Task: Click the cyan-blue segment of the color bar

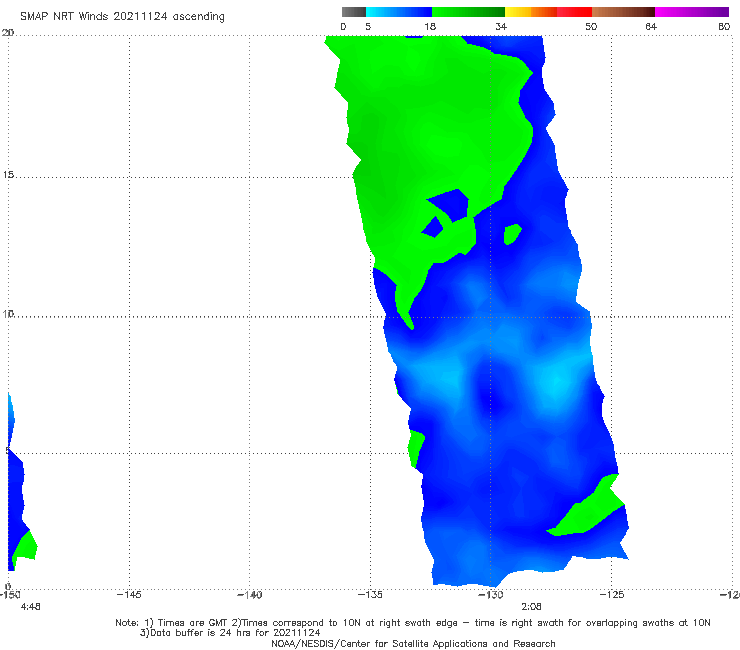Action: [x=399, y=12]
